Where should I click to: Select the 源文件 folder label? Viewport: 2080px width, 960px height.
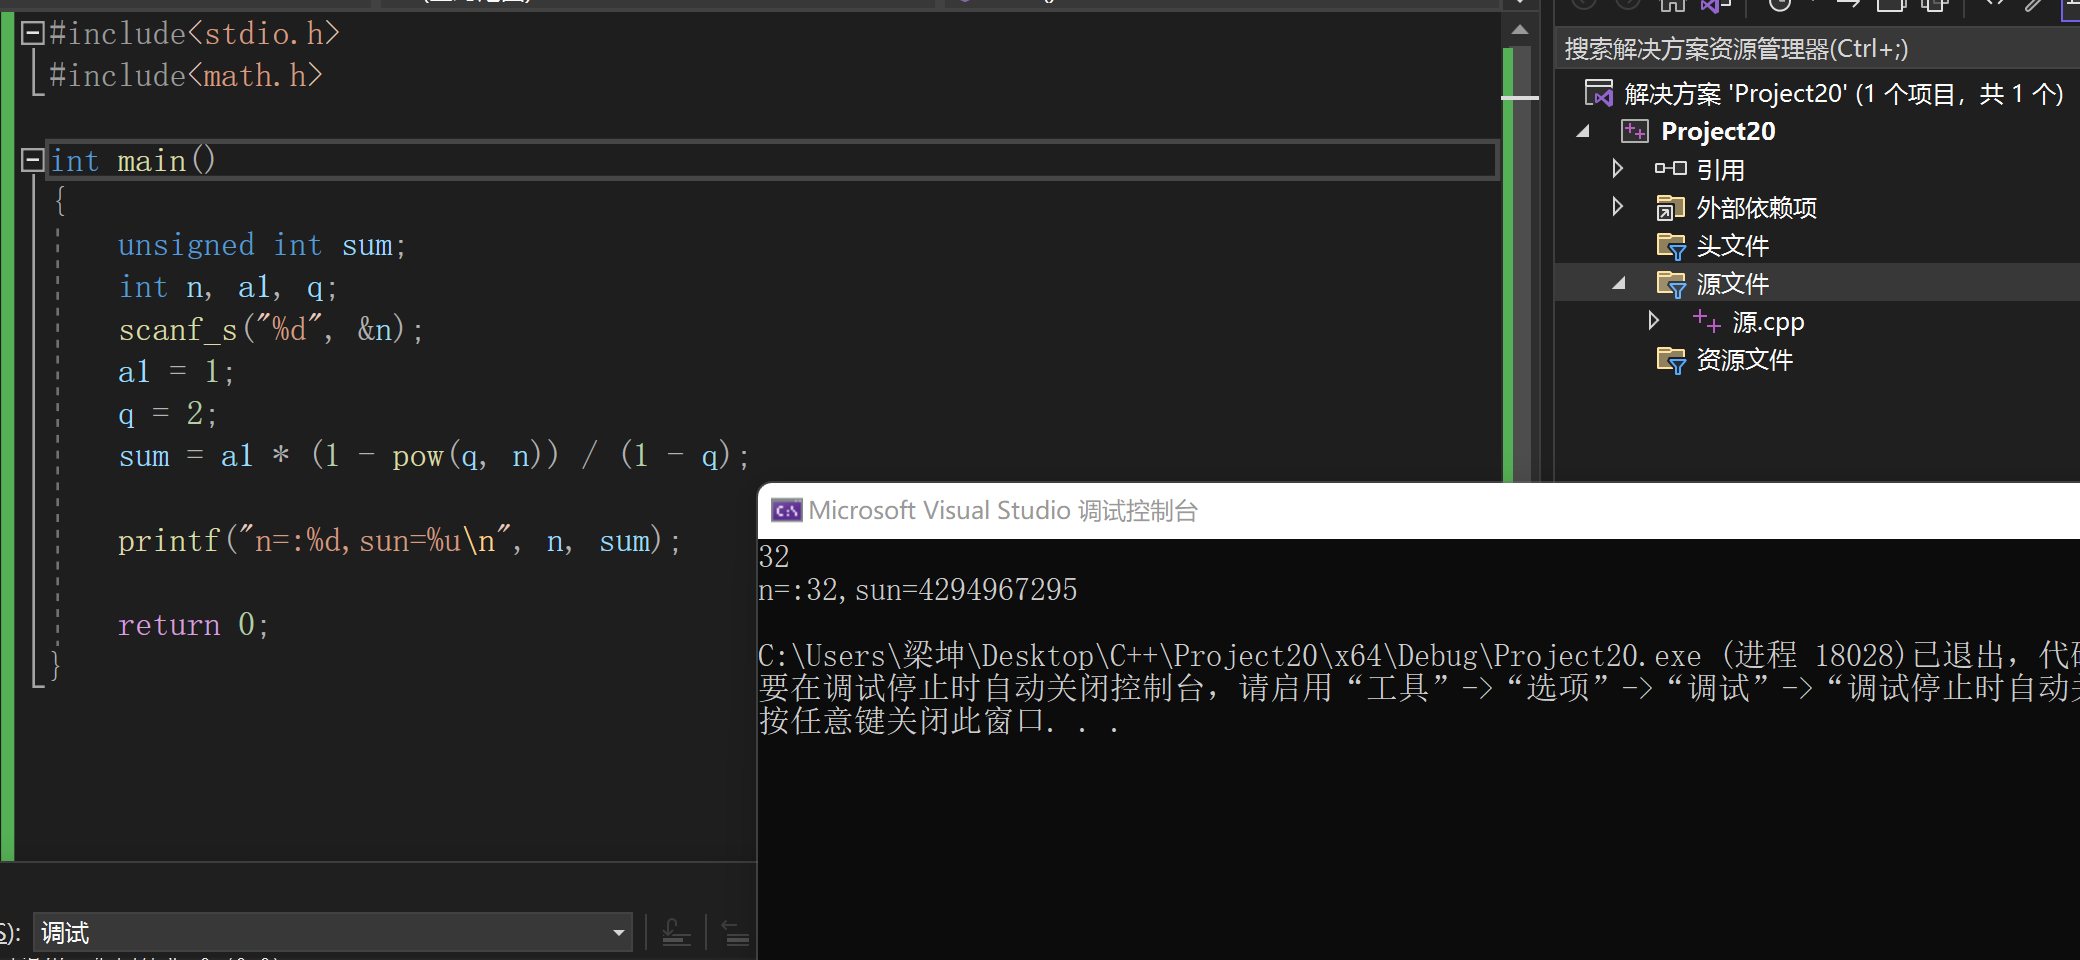(1732, 284)
